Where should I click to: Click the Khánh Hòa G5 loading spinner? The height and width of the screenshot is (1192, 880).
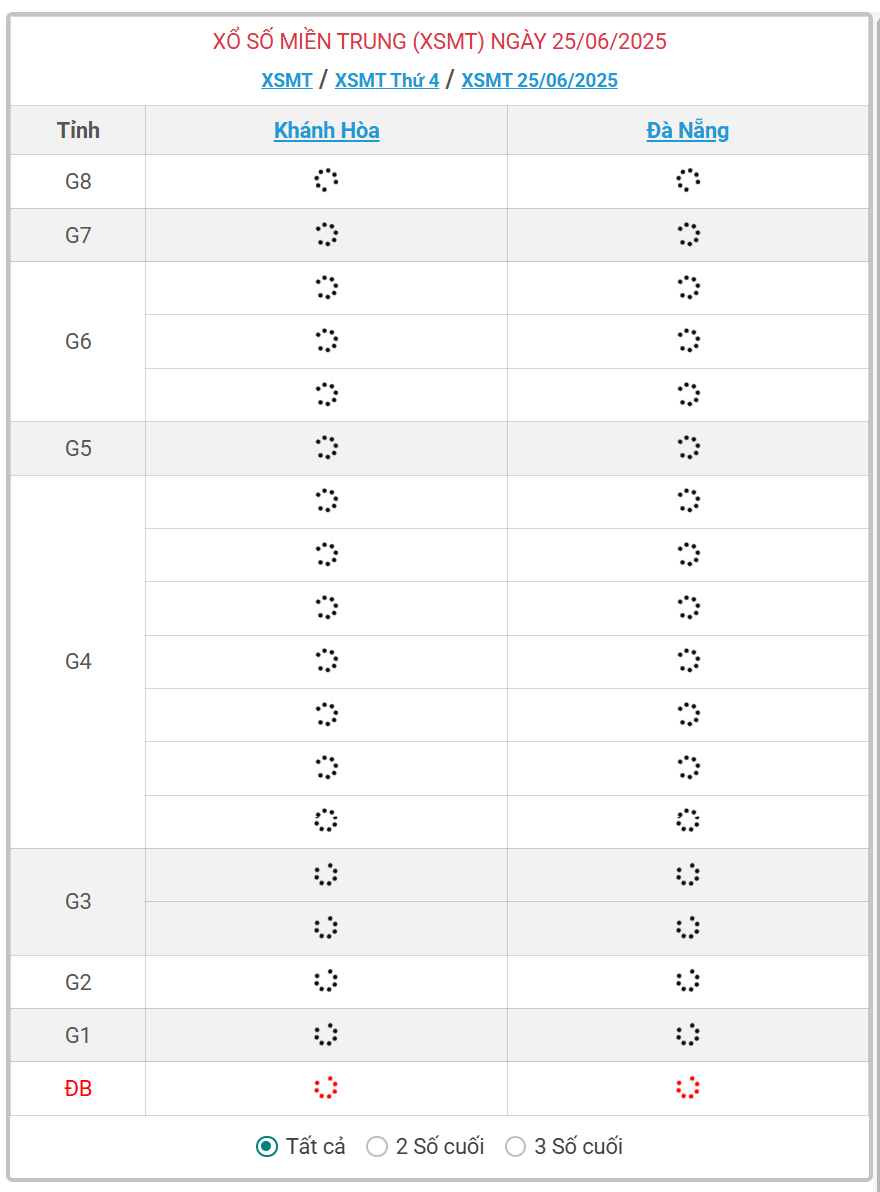tap(326, 447)
